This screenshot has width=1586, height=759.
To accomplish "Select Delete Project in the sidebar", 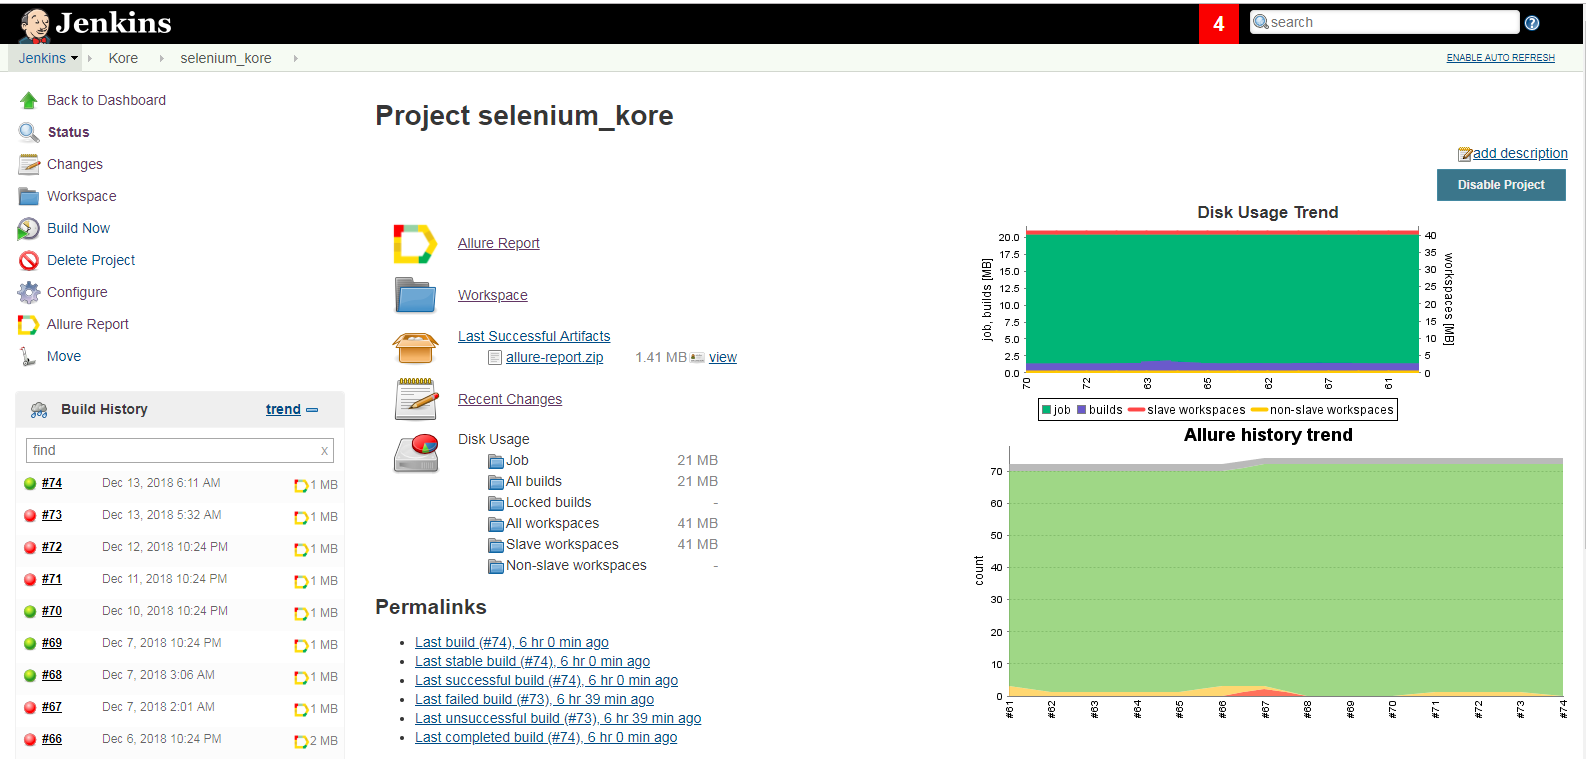I will tap(91, 260).
